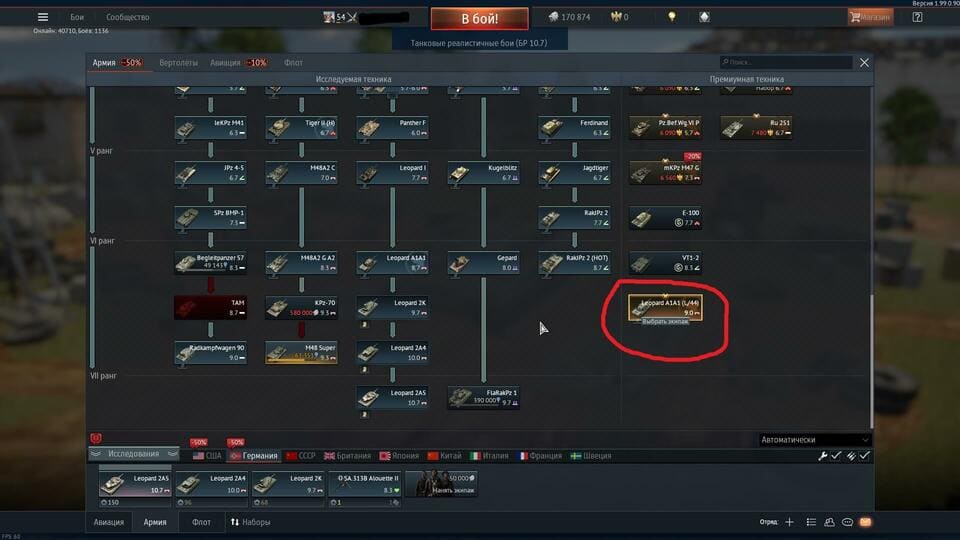Click the В бой! battle button
Screen dimensions: 960x540
479,18
